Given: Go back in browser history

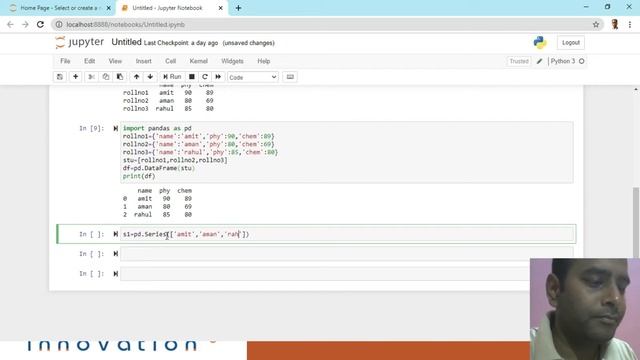Looking at the screenshot, I should (x=10, y=24).
